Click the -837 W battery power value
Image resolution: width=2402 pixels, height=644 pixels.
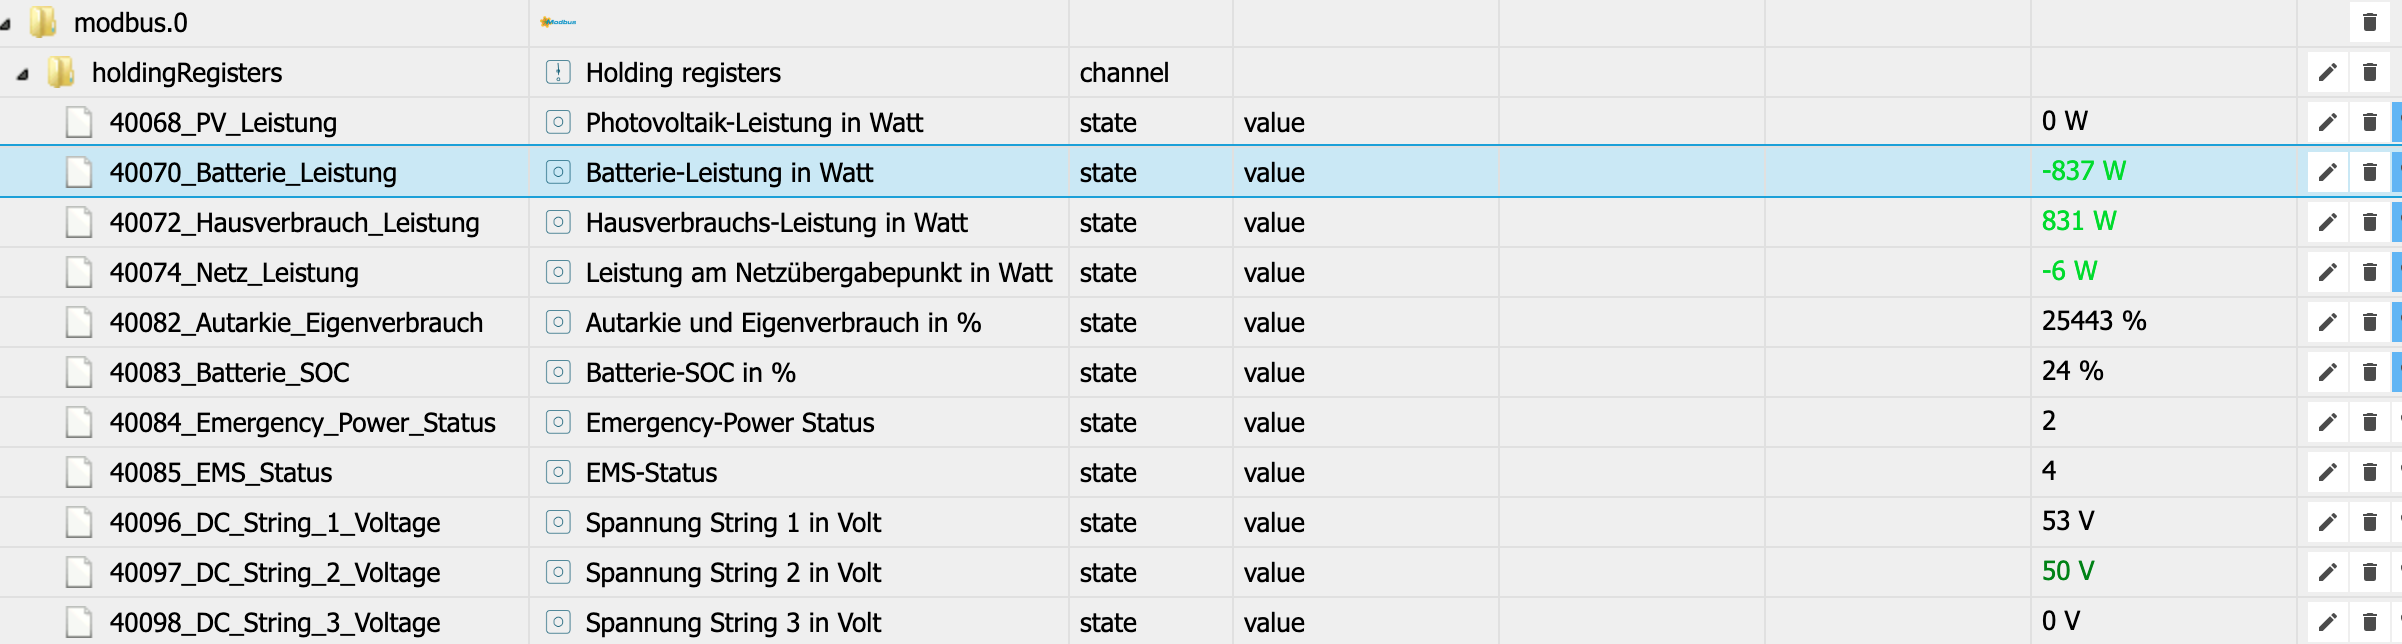[x=2083, y=171]
